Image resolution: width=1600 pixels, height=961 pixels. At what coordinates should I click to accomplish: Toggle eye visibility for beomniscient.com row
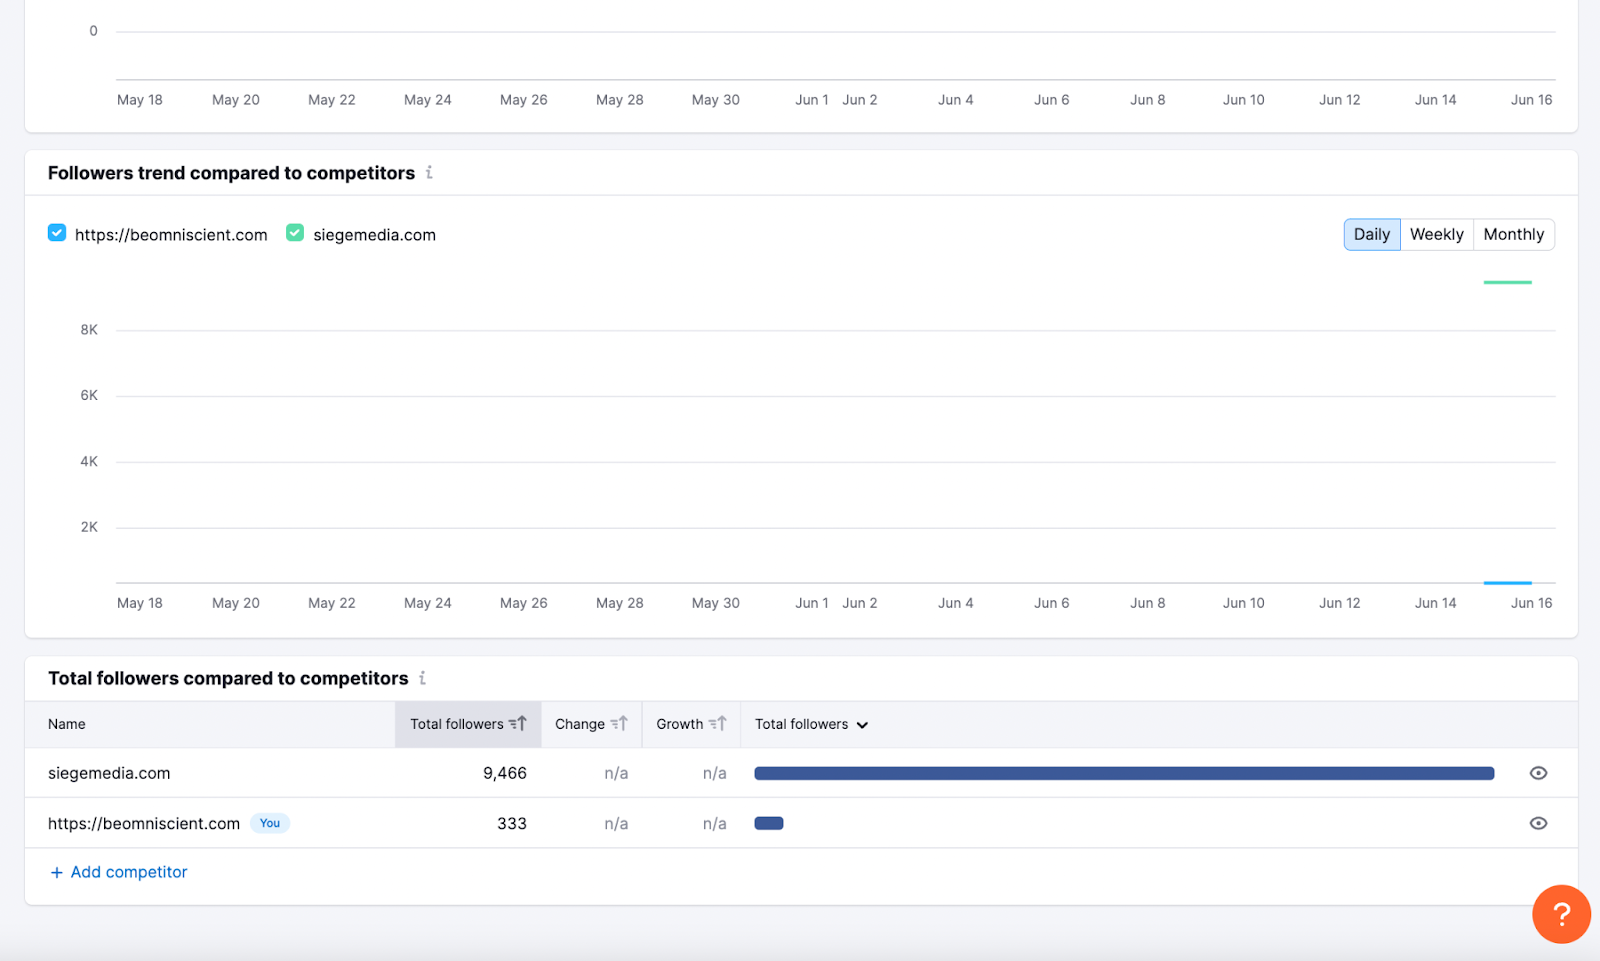1538,823
